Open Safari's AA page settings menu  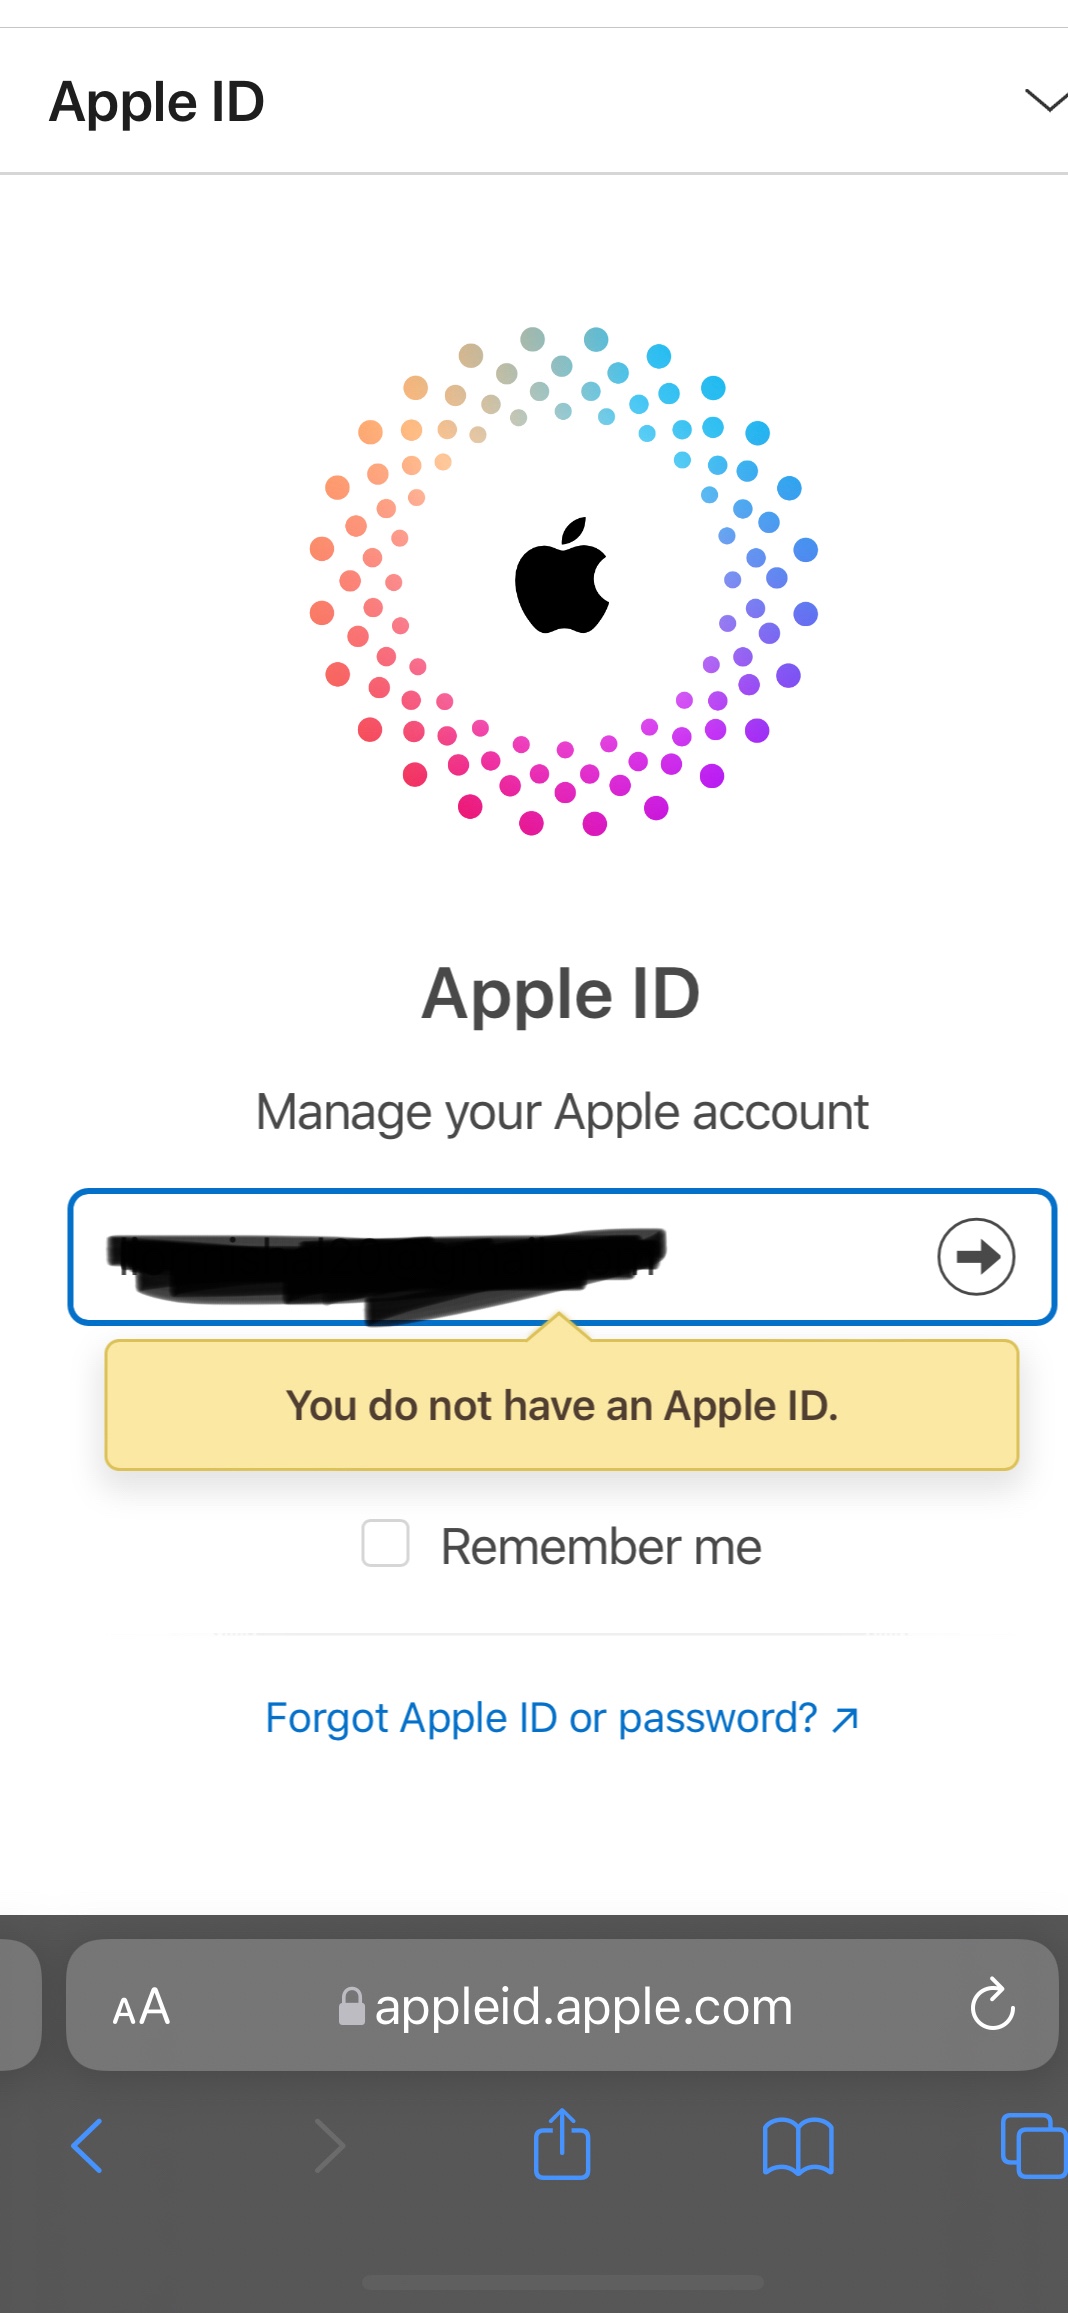tap(141, 2006)
